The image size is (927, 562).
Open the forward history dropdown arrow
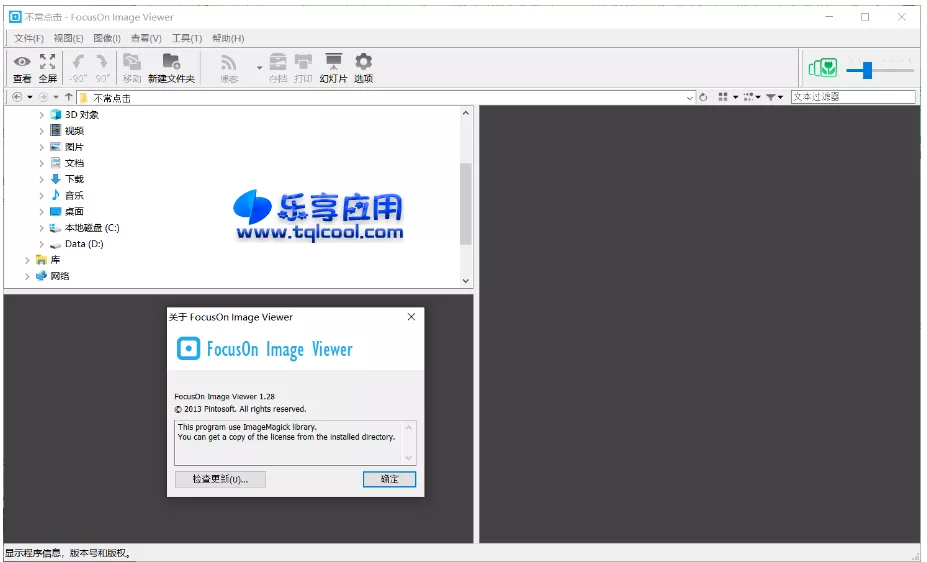(x=56, y=97)
